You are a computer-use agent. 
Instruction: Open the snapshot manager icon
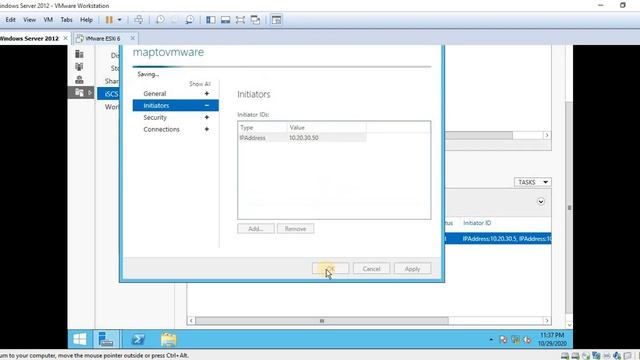pos(189,20)
